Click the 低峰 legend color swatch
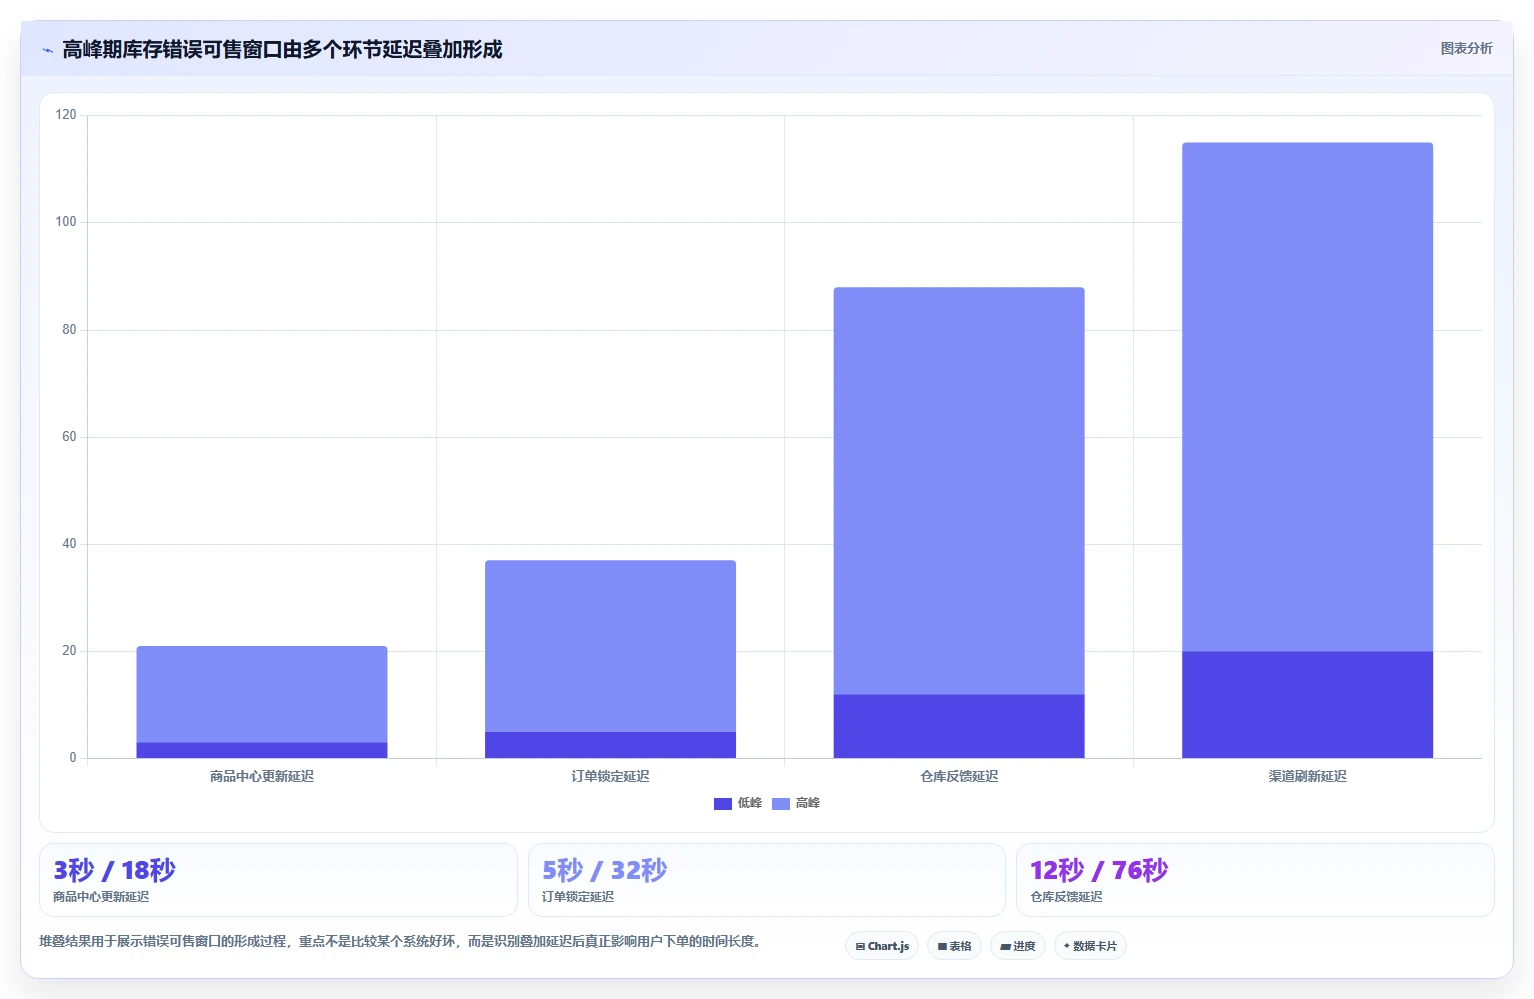1534x999 pixels. click(x=723, y=804)
